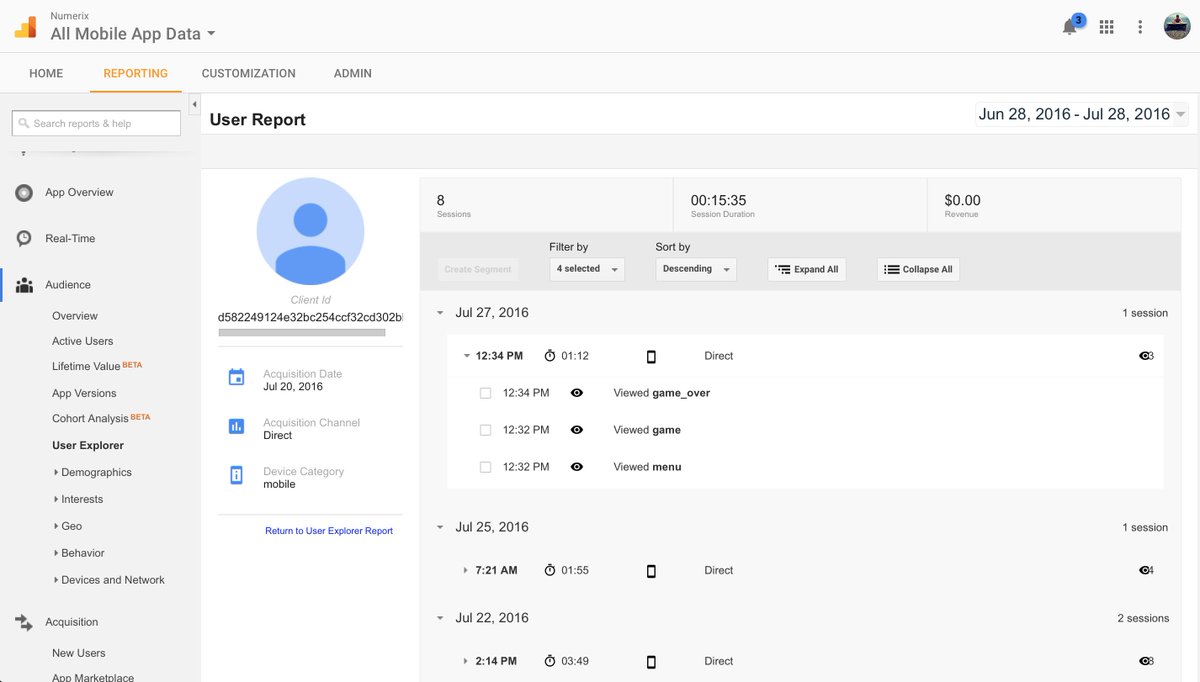Click the eye icon for Viewed menu
Screen dimensions: 1200x682
(x=577, y=467)
